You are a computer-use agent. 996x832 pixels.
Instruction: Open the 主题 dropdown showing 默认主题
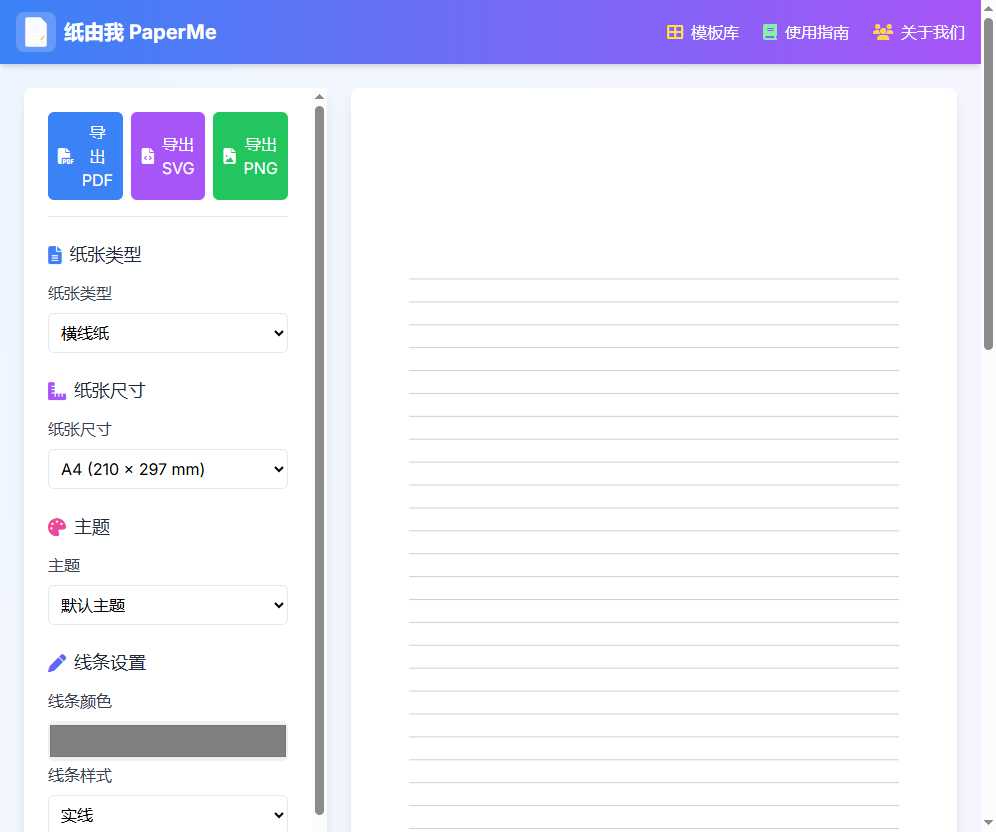167,605
